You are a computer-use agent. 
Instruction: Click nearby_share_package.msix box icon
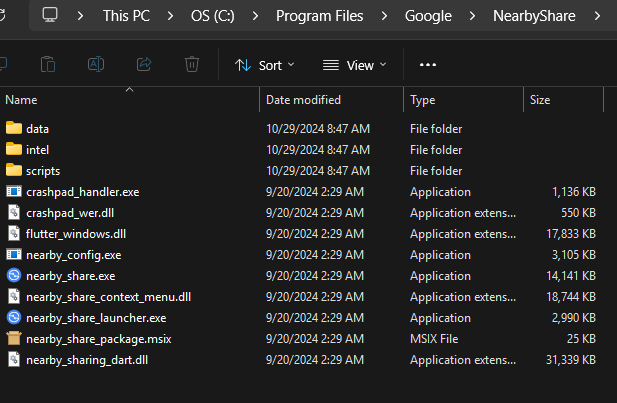click(x=14, y=338)
